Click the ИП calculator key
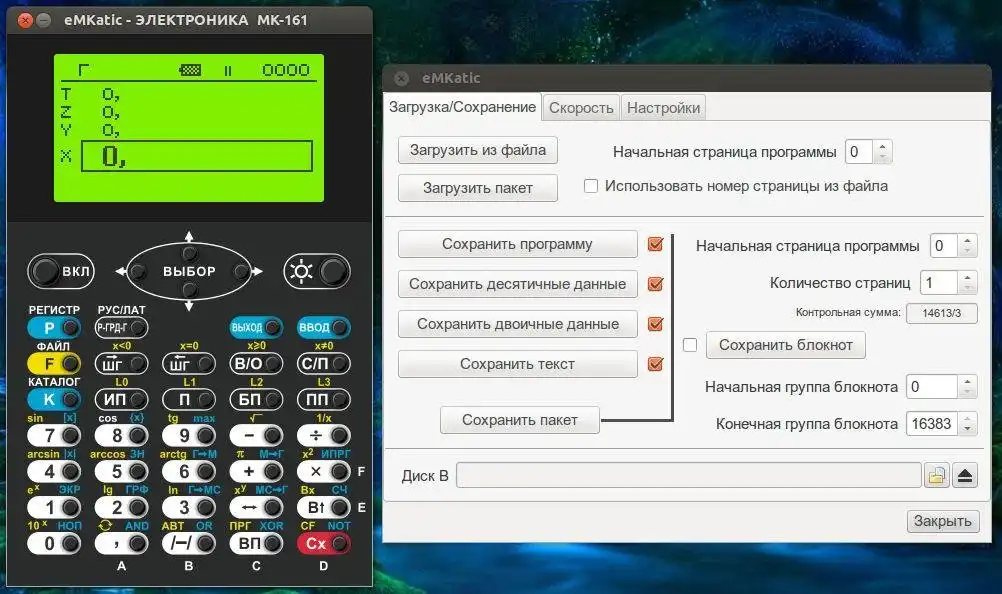The width and height of the screenshot is (1002, 594). coord(121,399)
